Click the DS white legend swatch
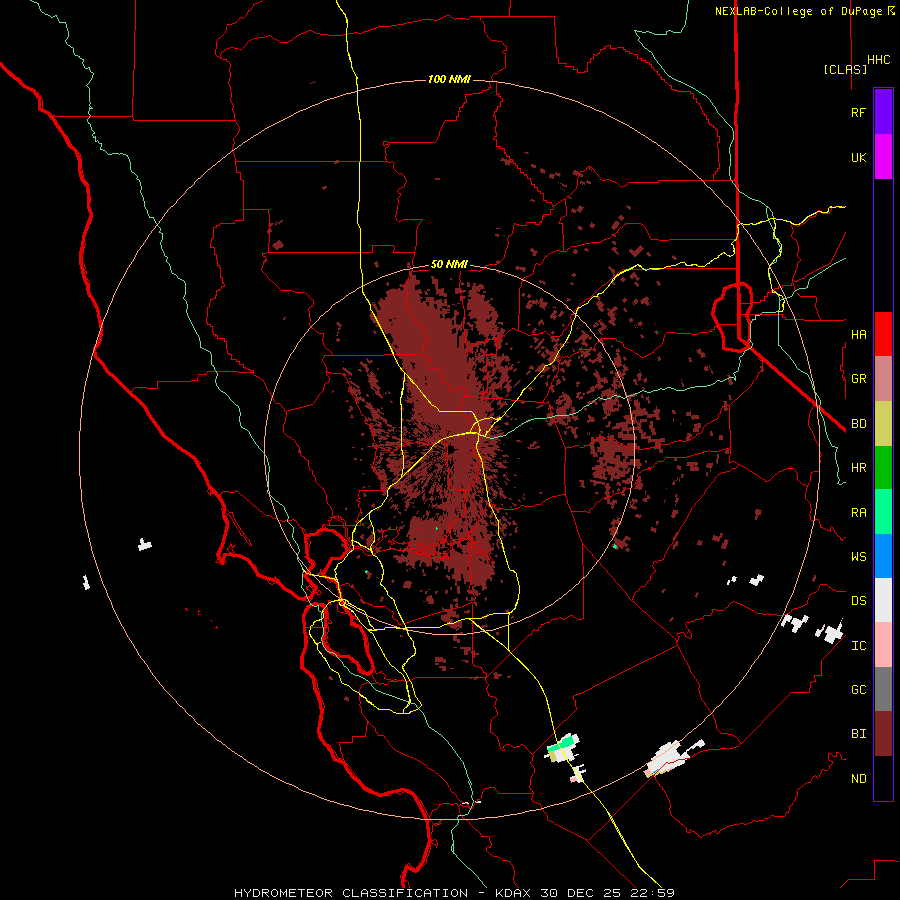The width and height of the screenshot is (900, 900). tap(883, 600)
